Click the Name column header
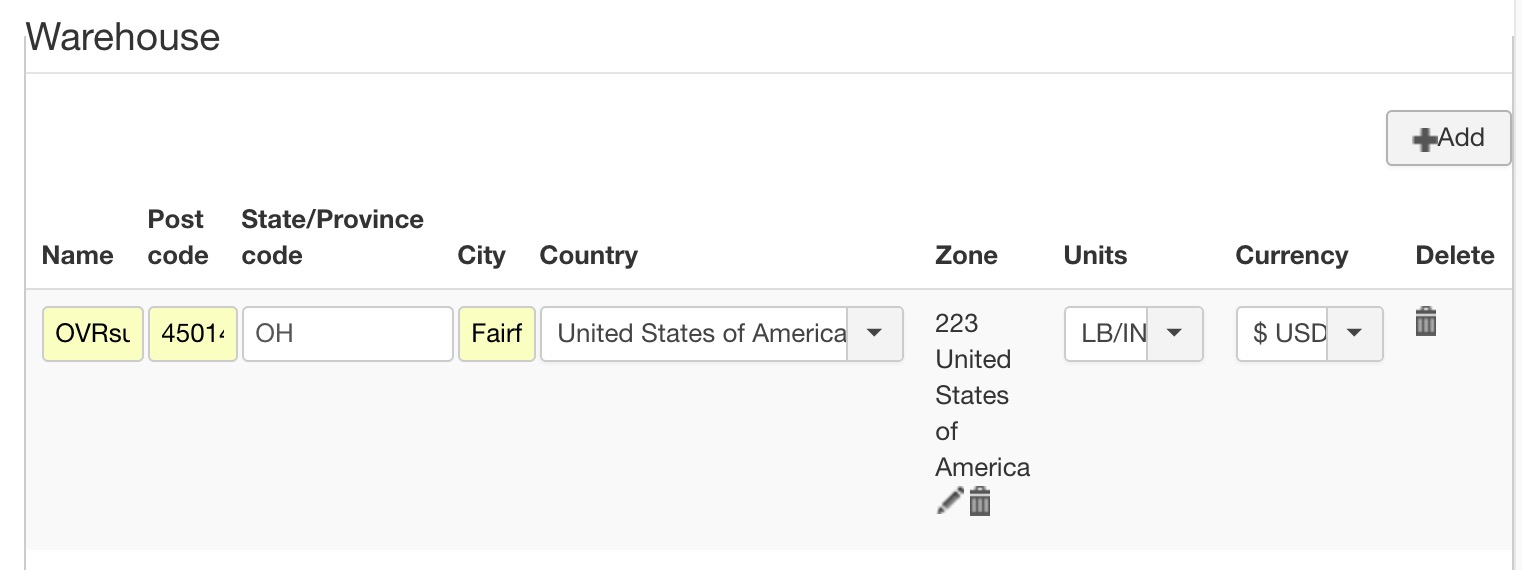Viewport: 1522px width, 570px height. pyautogui.click(x=77, y=256)
